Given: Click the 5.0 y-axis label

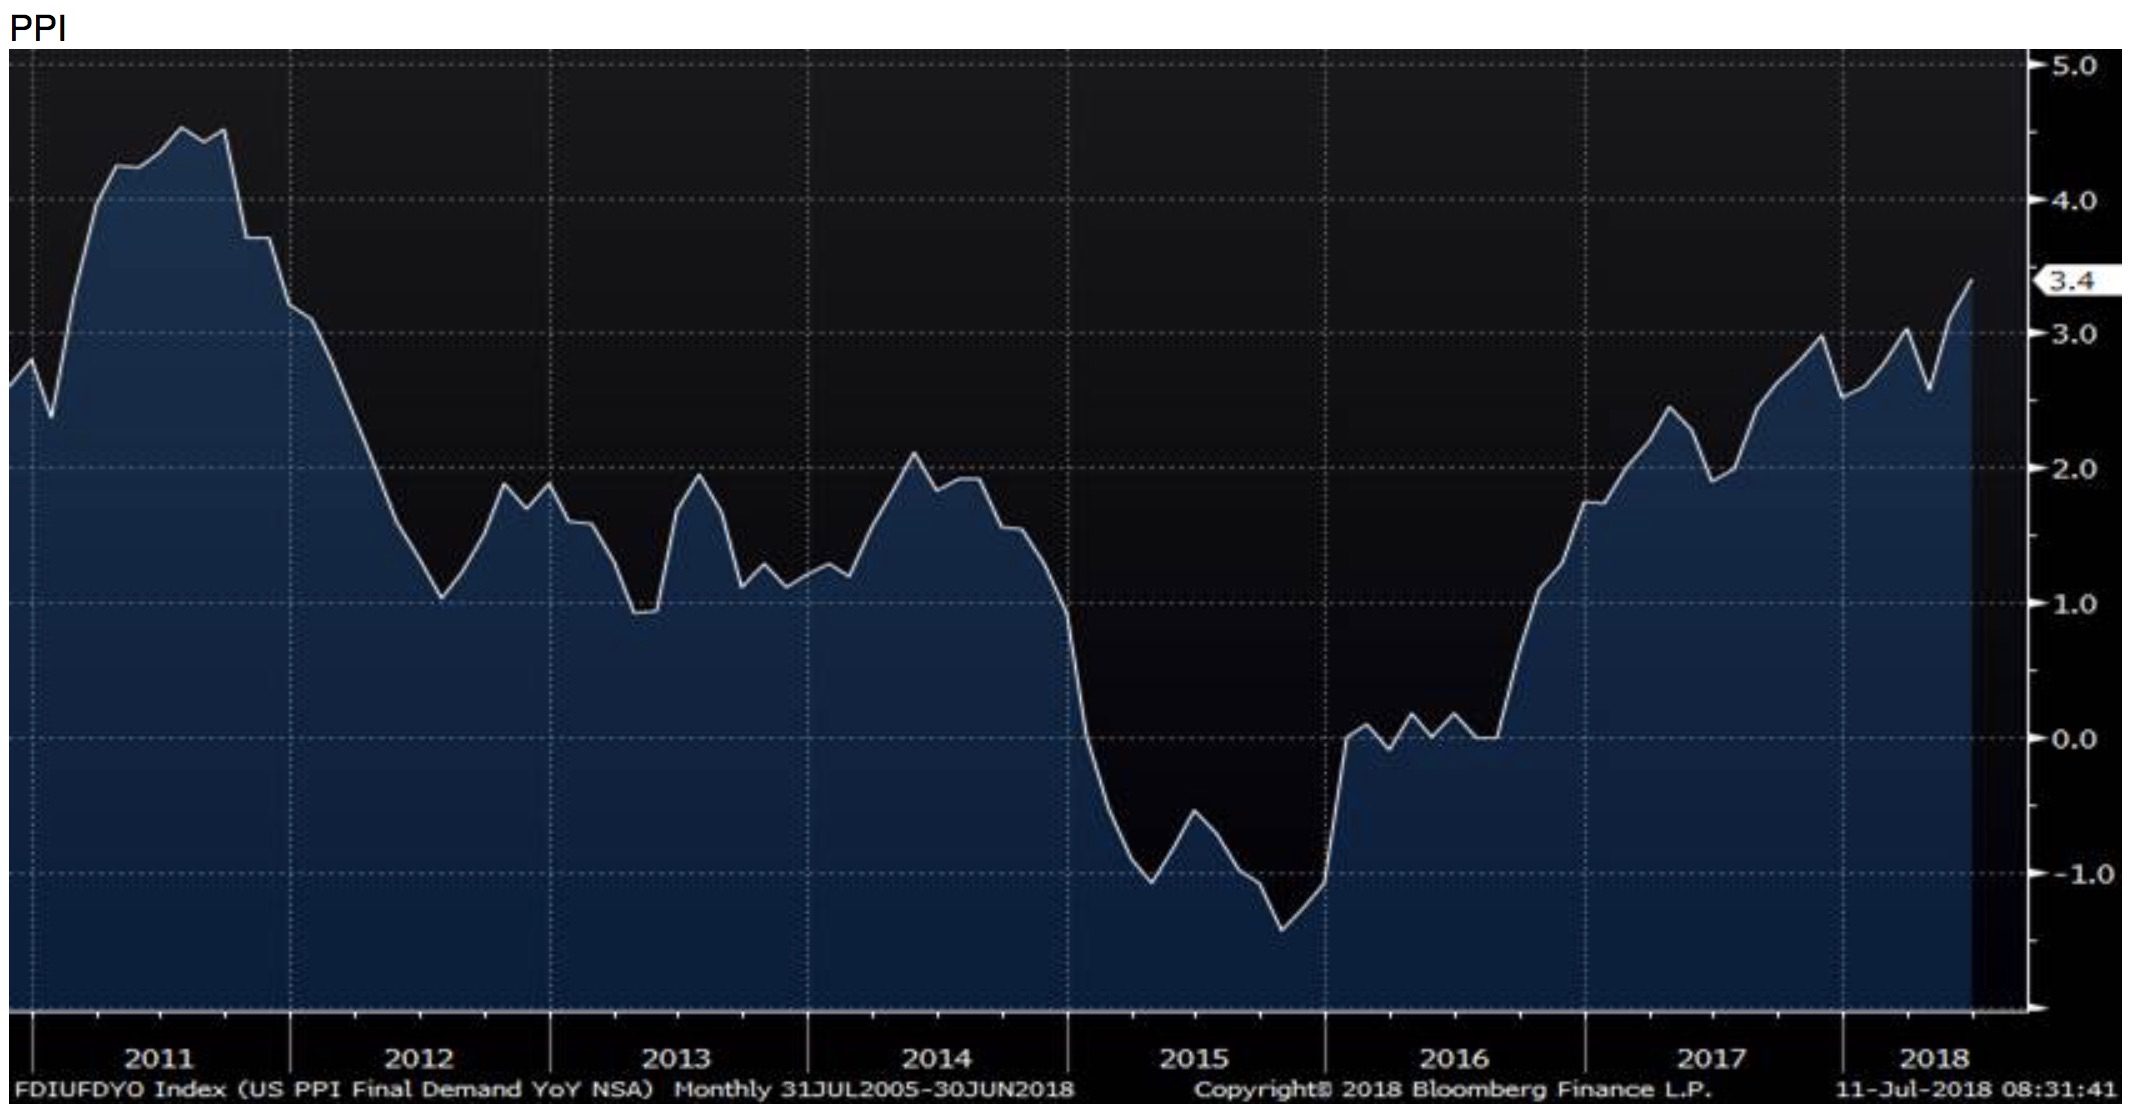Looking at the screenshot, I should tap(2075, 66).
